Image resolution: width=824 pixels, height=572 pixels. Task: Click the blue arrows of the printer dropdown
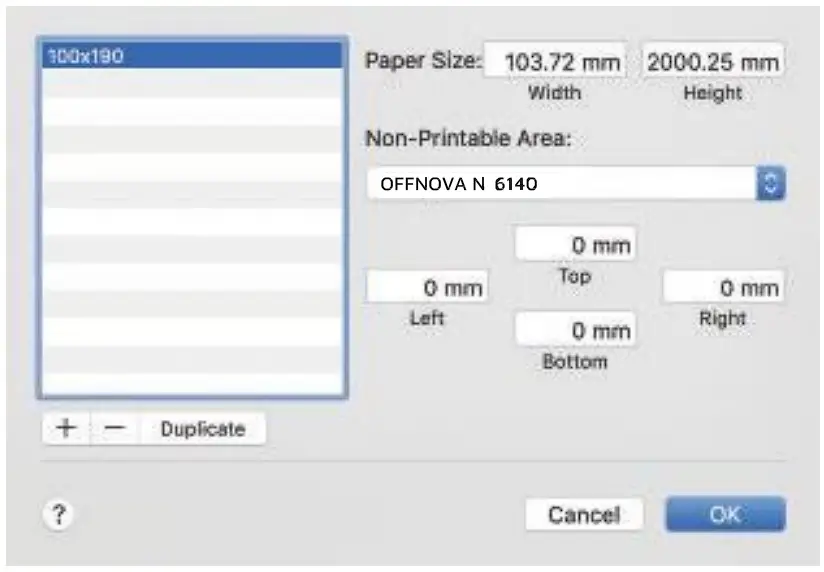(x=772, y=184)
